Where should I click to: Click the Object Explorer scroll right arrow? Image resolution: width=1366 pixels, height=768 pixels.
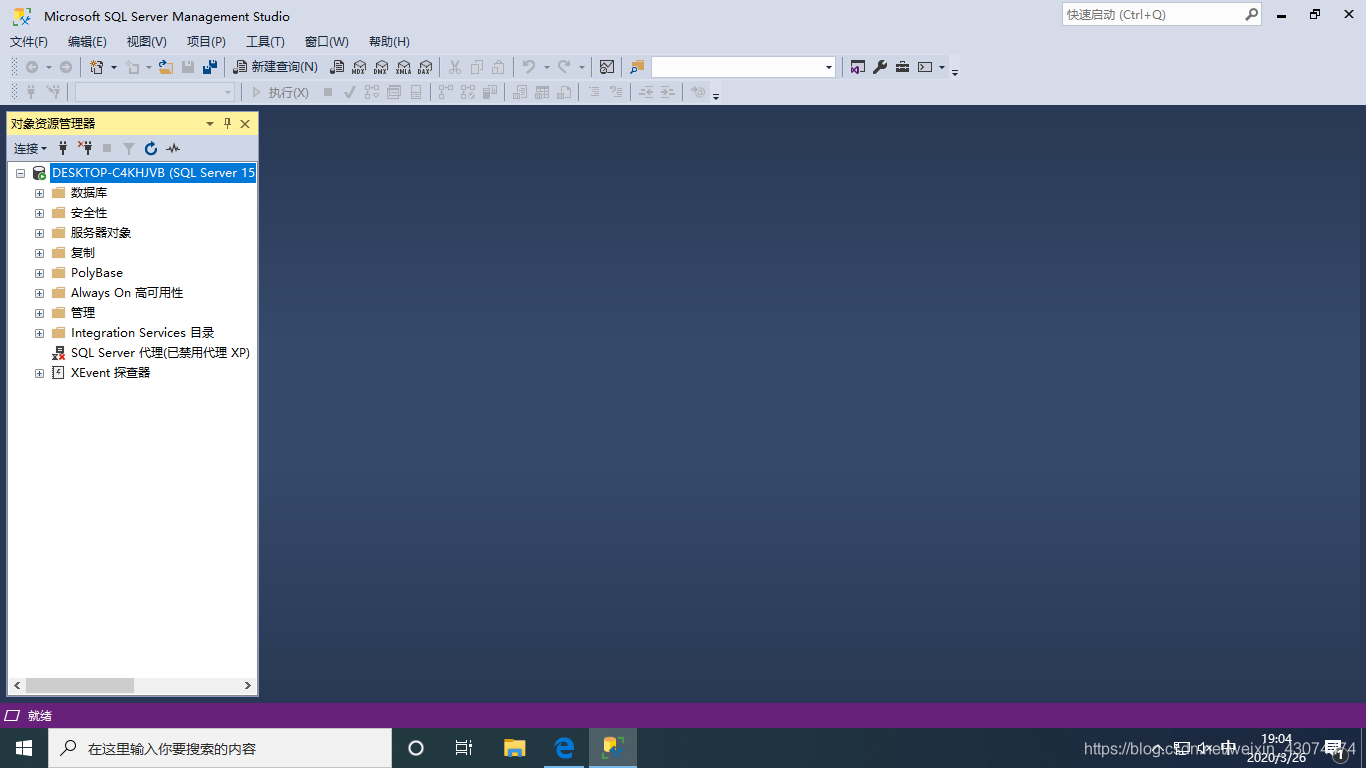click(x=248, y=686)
